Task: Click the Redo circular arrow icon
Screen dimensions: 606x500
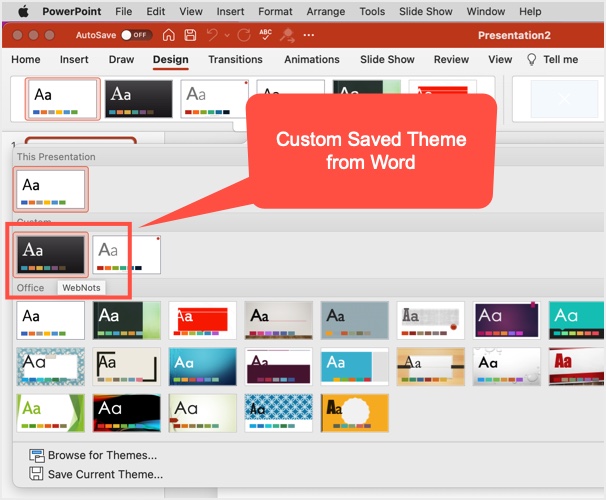Action: (x=244, y=35)
